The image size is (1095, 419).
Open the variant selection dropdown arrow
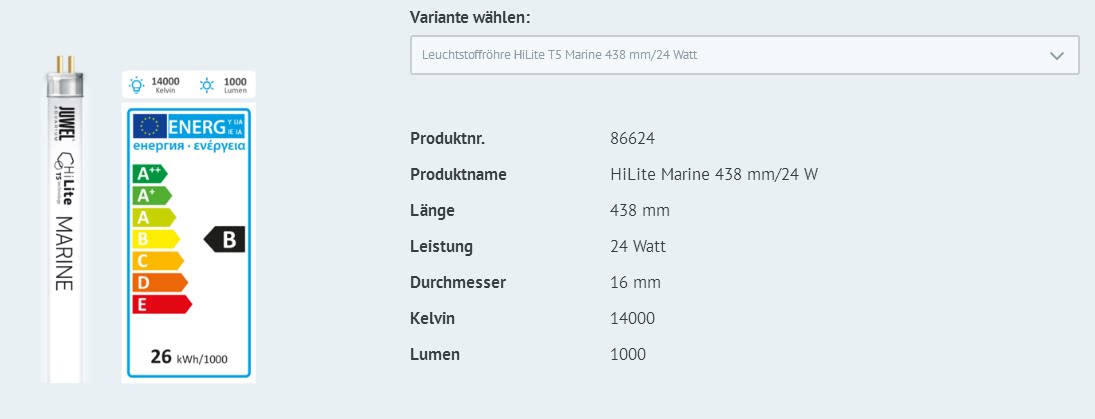1057,55
